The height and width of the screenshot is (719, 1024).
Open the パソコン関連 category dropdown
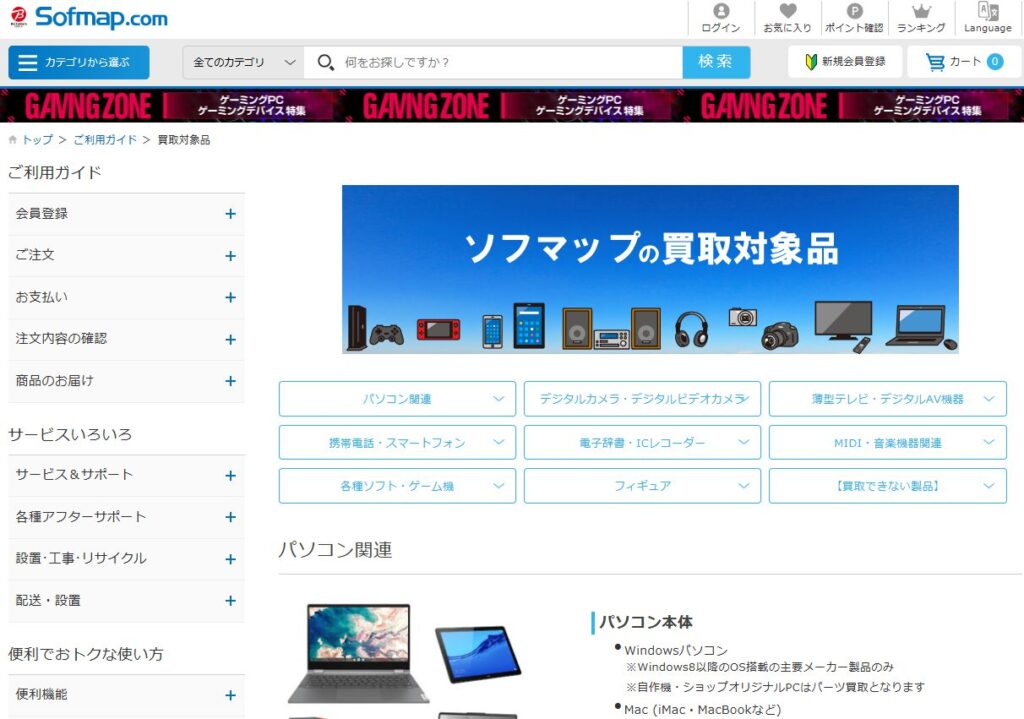(x=397, y=398)
